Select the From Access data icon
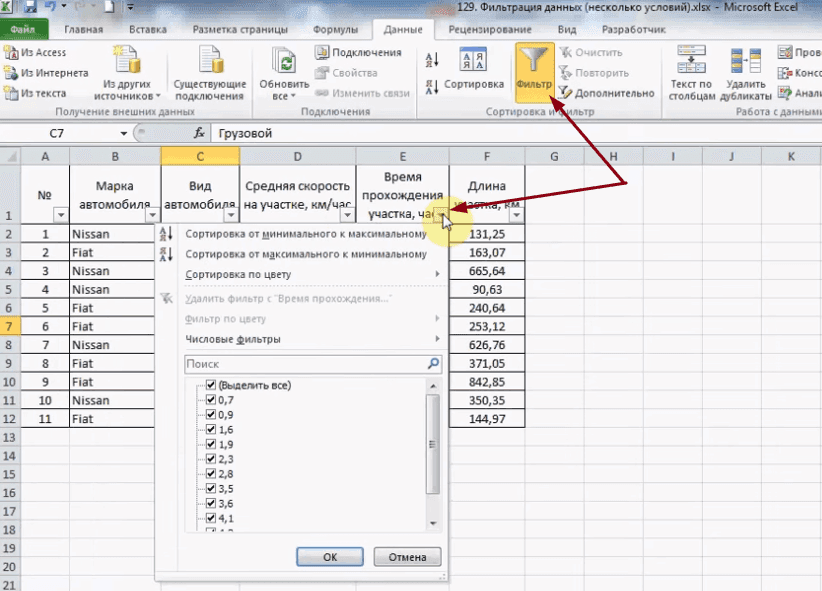This screenshot has height=591, width=822. (x=36, y=53)
